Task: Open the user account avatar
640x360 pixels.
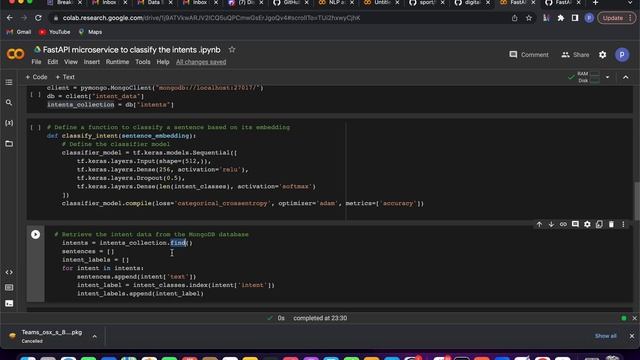Action: (x=622, y=55)
